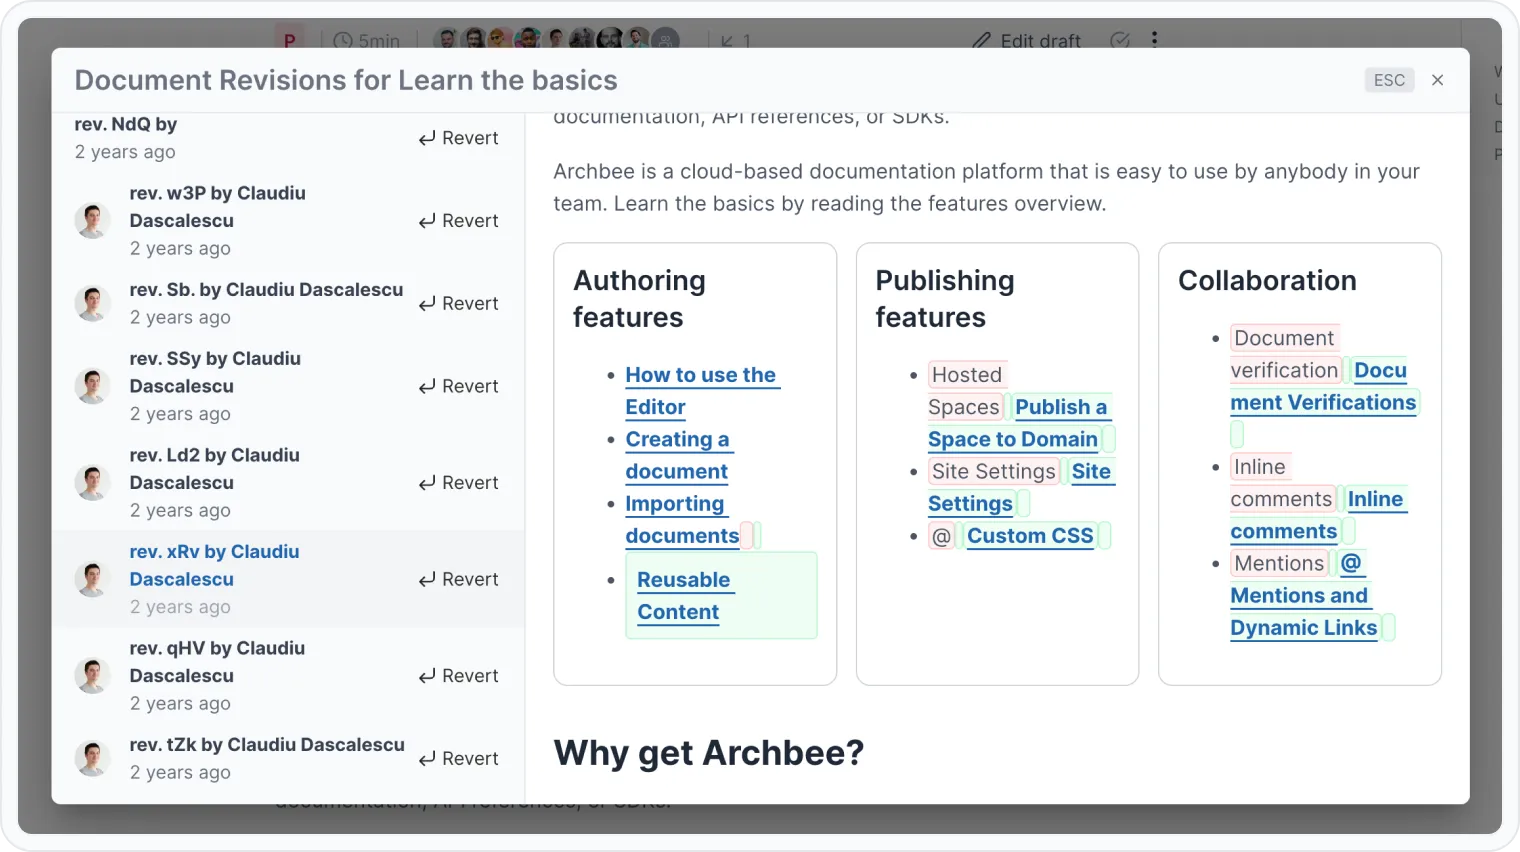Select revision Ld2 by Claudiu Dascalescu
This screenshot has height=852, width=1520.
[x=288, y=483]
